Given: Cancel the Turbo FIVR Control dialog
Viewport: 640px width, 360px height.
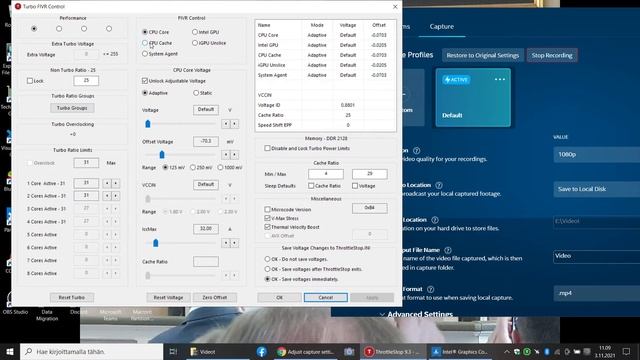Looking at the screenshot, I should 326,297.
